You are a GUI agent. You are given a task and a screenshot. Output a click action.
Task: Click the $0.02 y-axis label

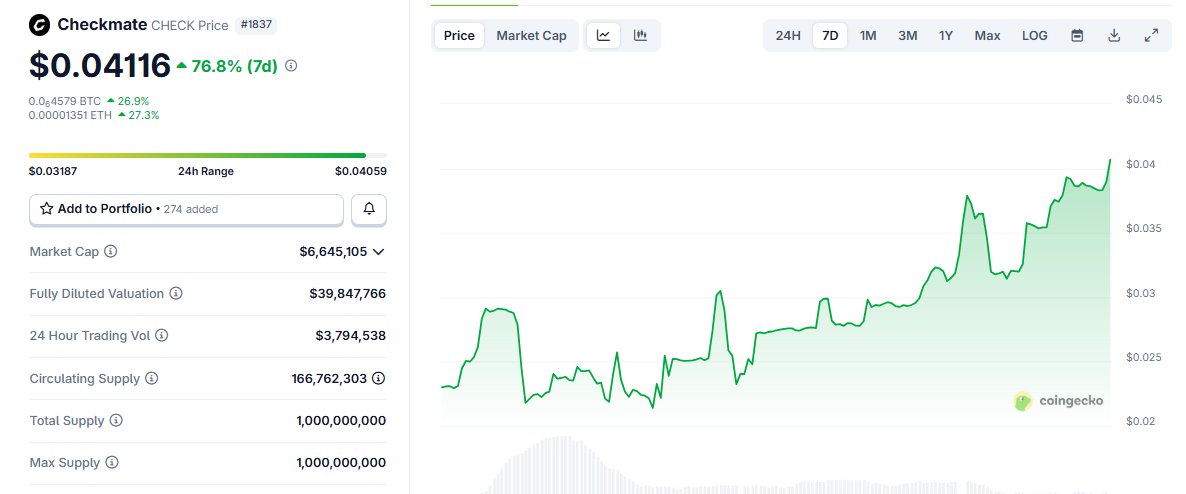point(1139,421)
